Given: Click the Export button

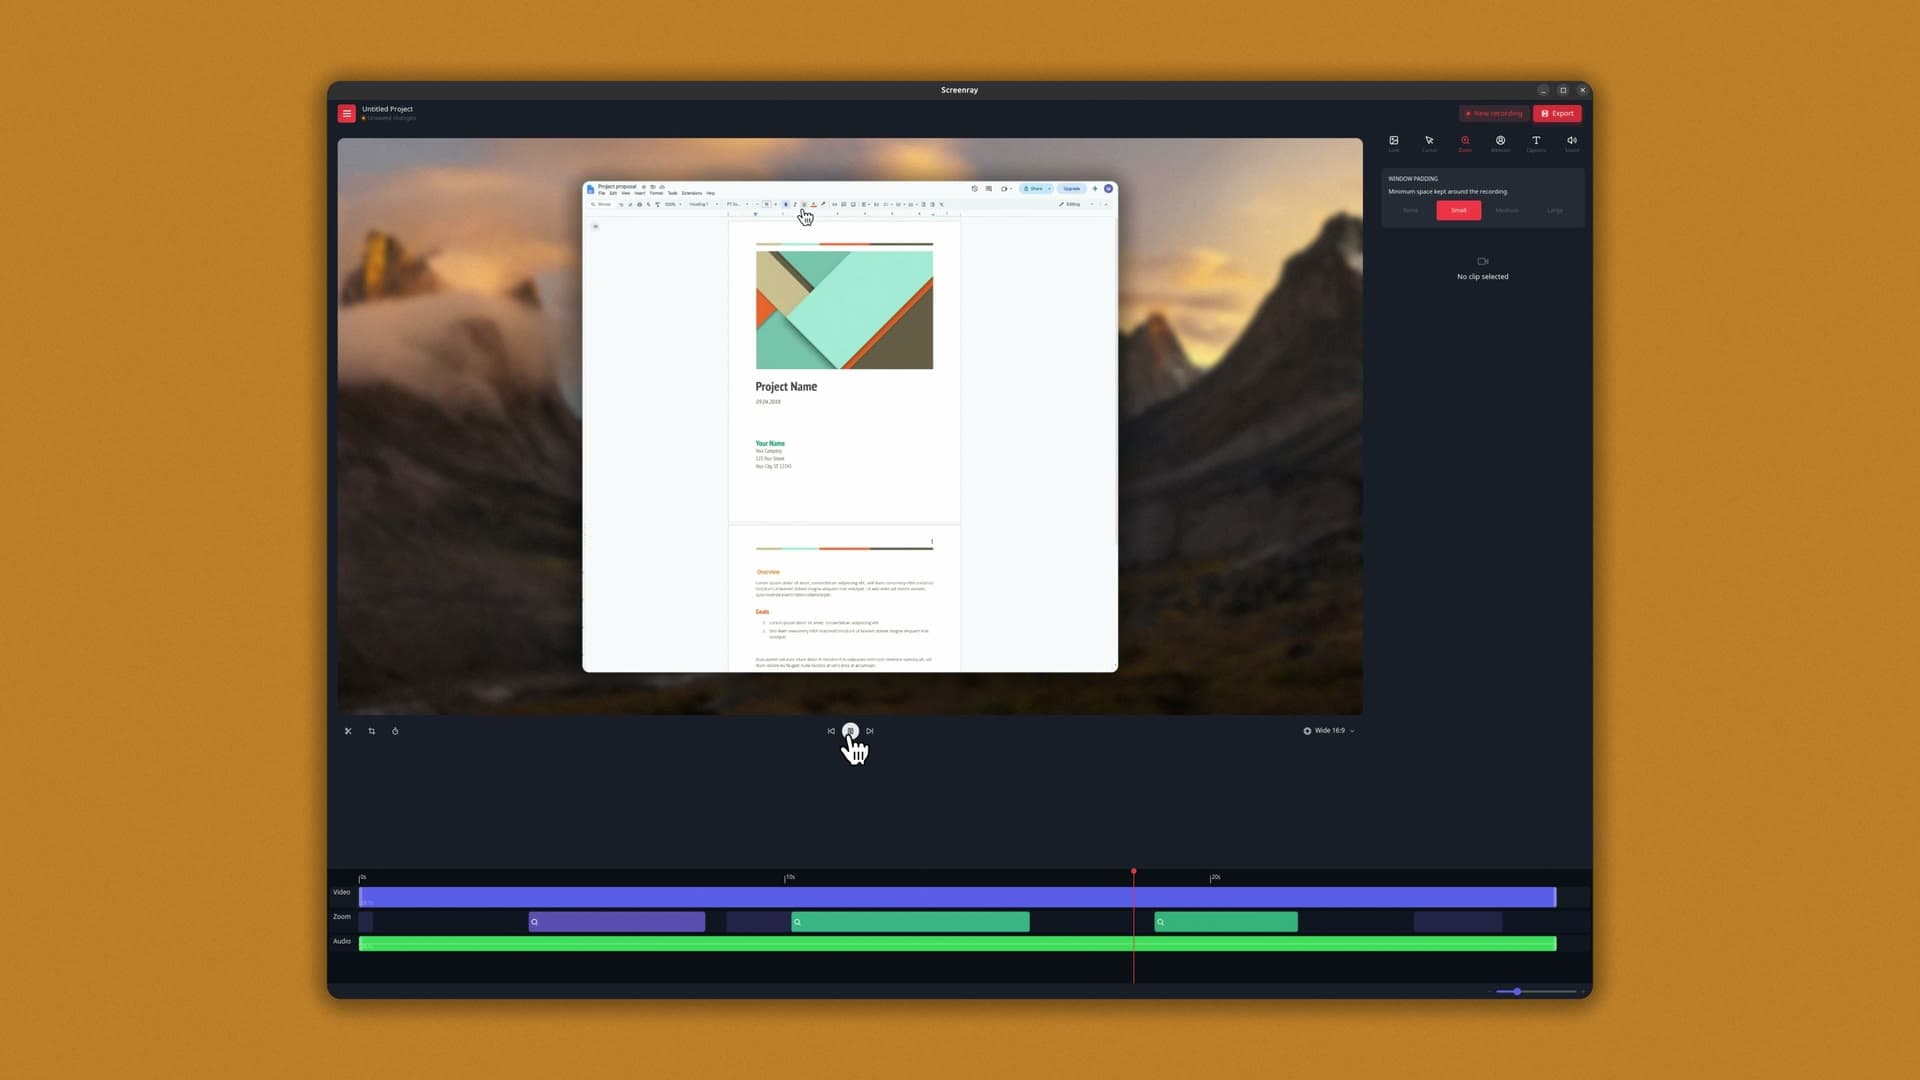Looking at the screenshot, I should [x=1557, y=113].
